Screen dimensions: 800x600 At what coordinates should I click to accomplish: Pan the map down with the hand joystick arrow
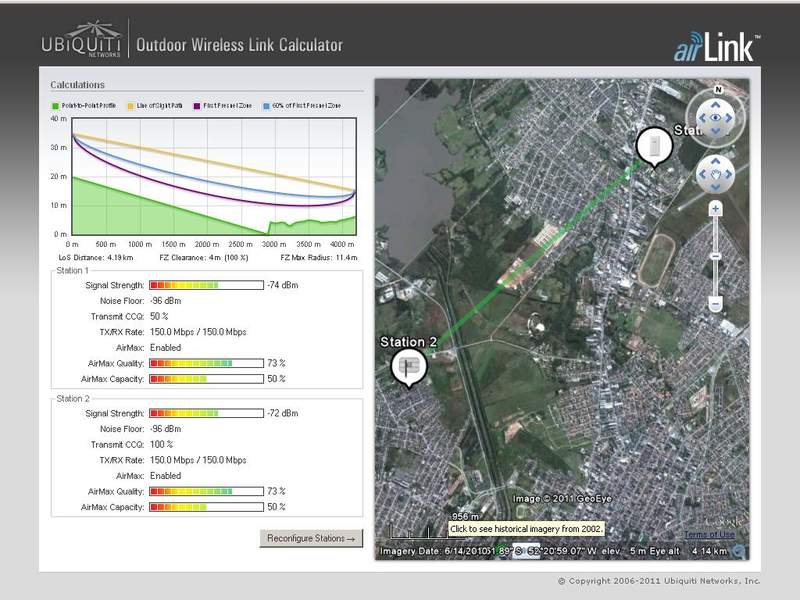click(715, 187)
